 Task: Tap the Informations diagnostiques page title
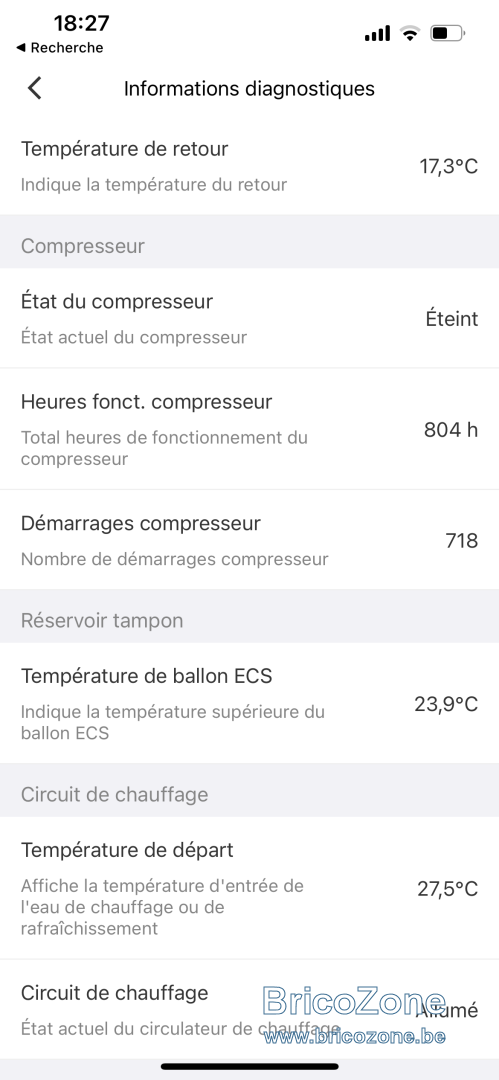pos(250,89)
